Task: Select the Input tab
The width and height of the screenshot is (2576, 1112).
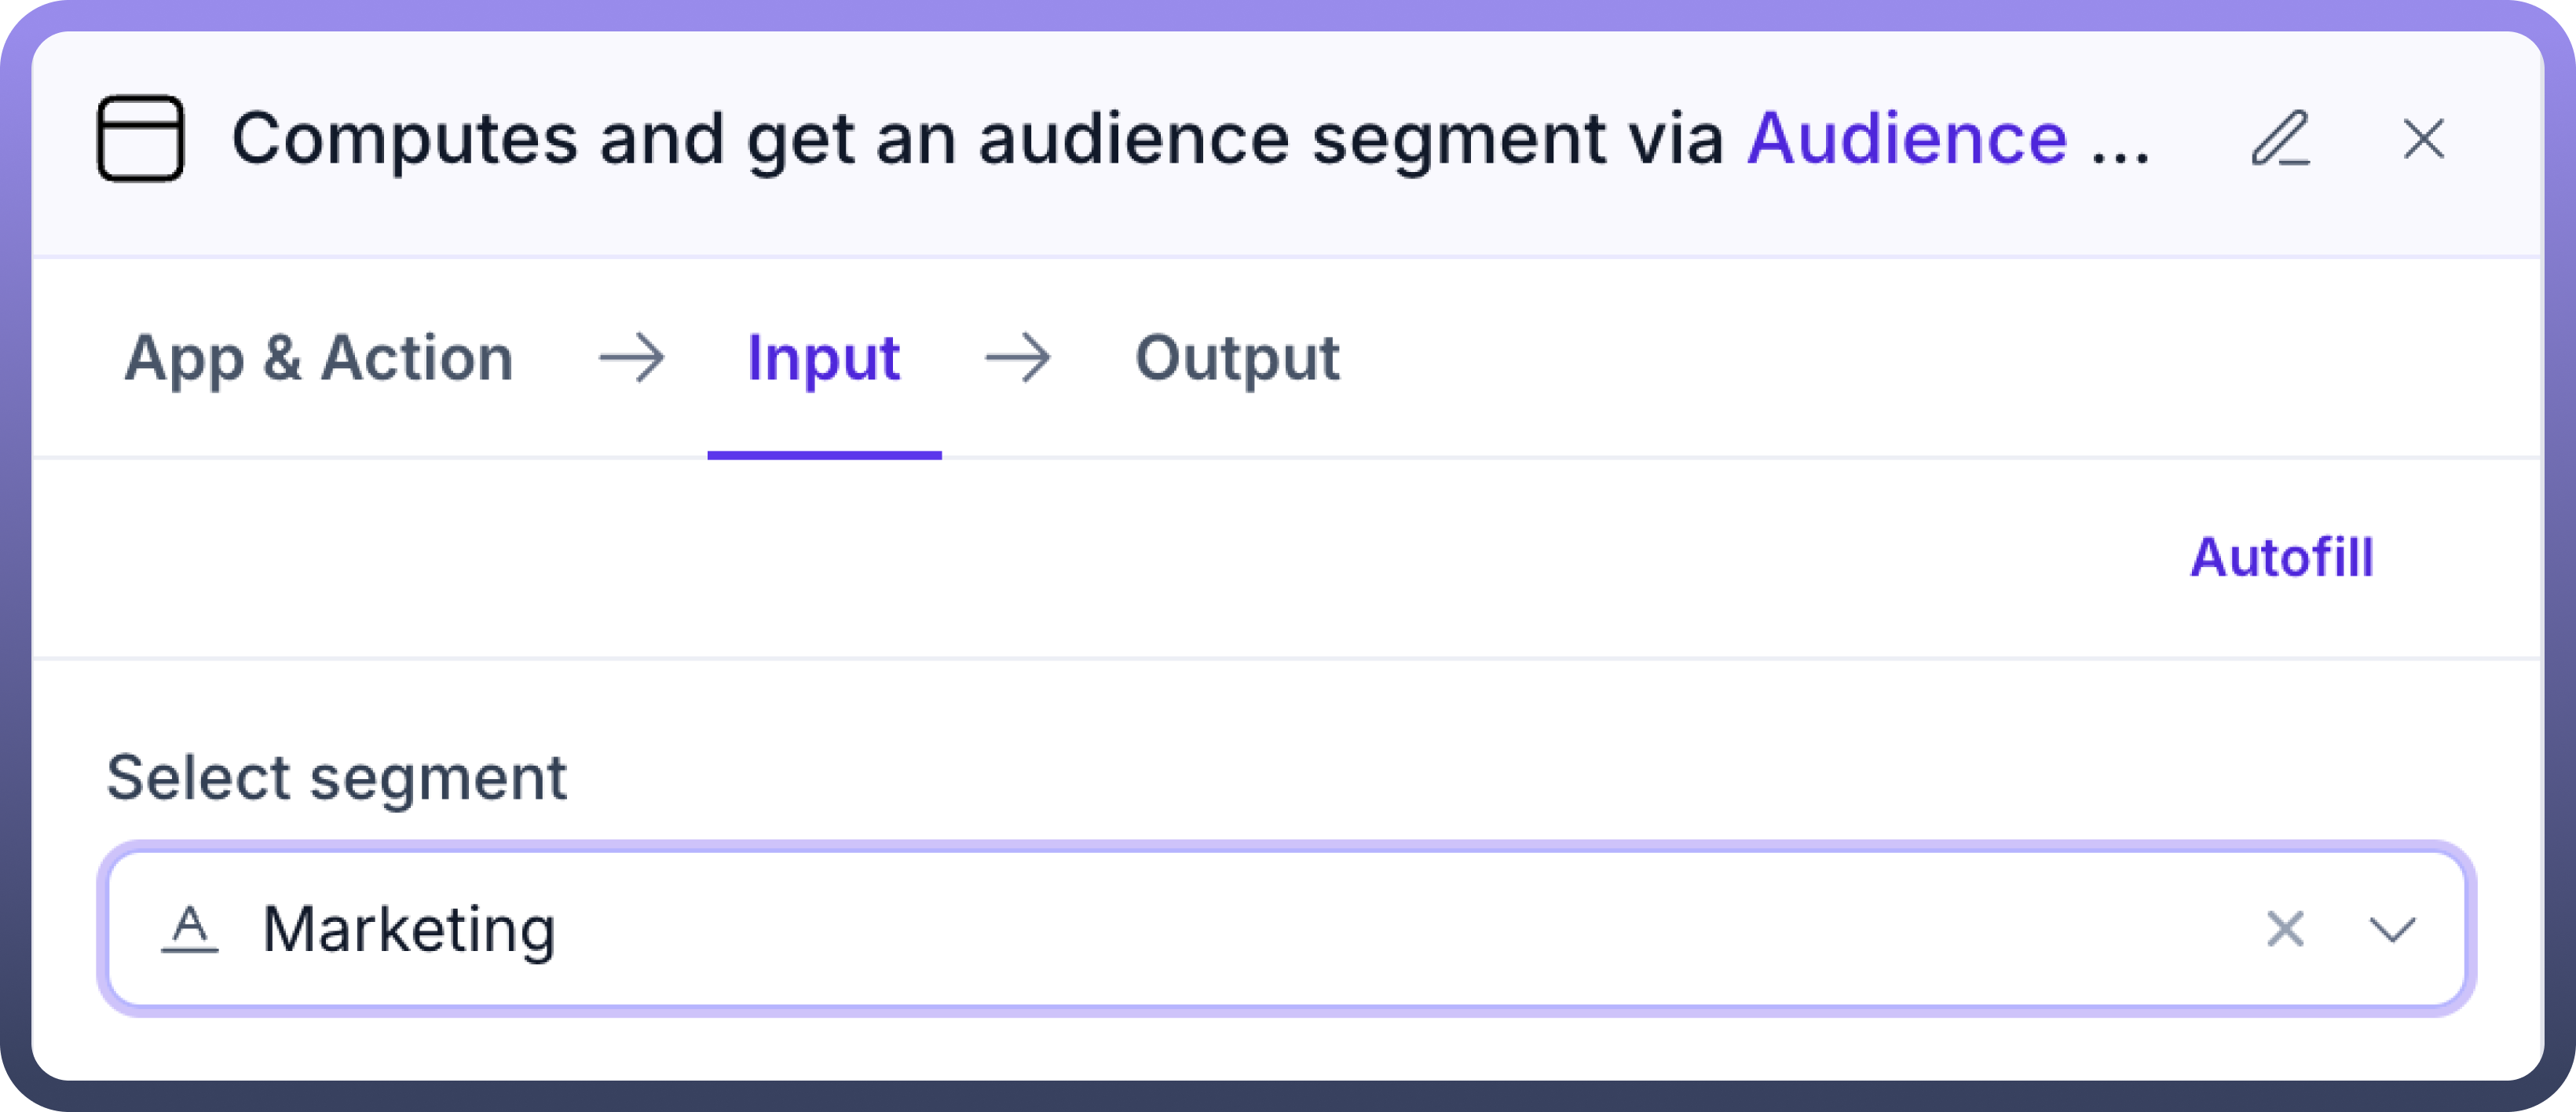Action: click(x=823, y=359)
